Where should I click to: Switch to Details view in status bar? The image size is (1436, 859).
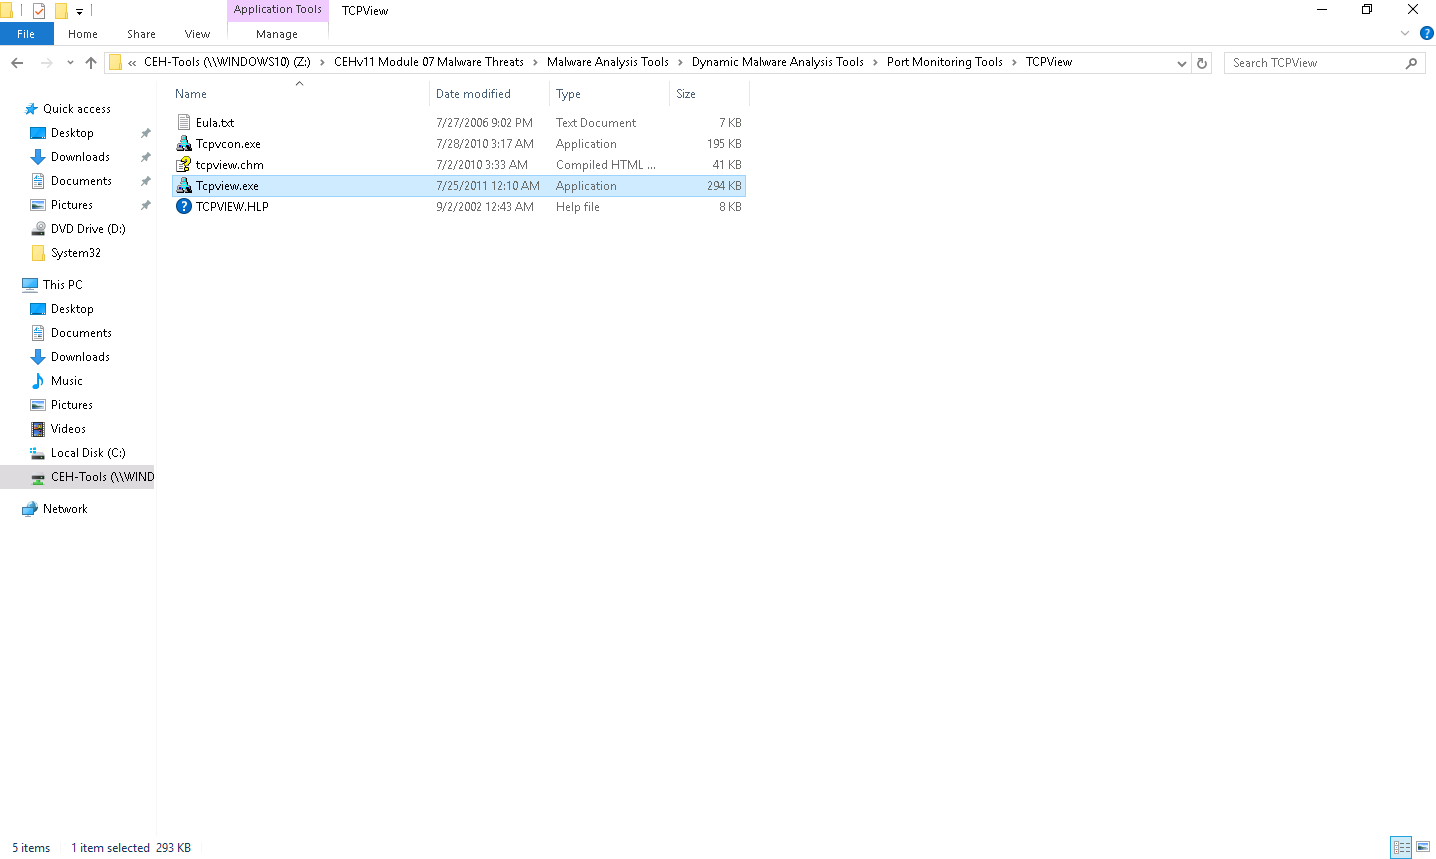1402,847
